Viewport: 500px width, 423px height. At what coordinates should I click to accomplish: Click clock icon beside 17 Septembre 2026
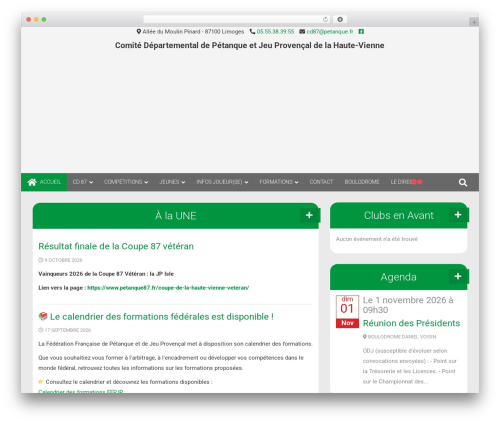click(x=41, y=330)
